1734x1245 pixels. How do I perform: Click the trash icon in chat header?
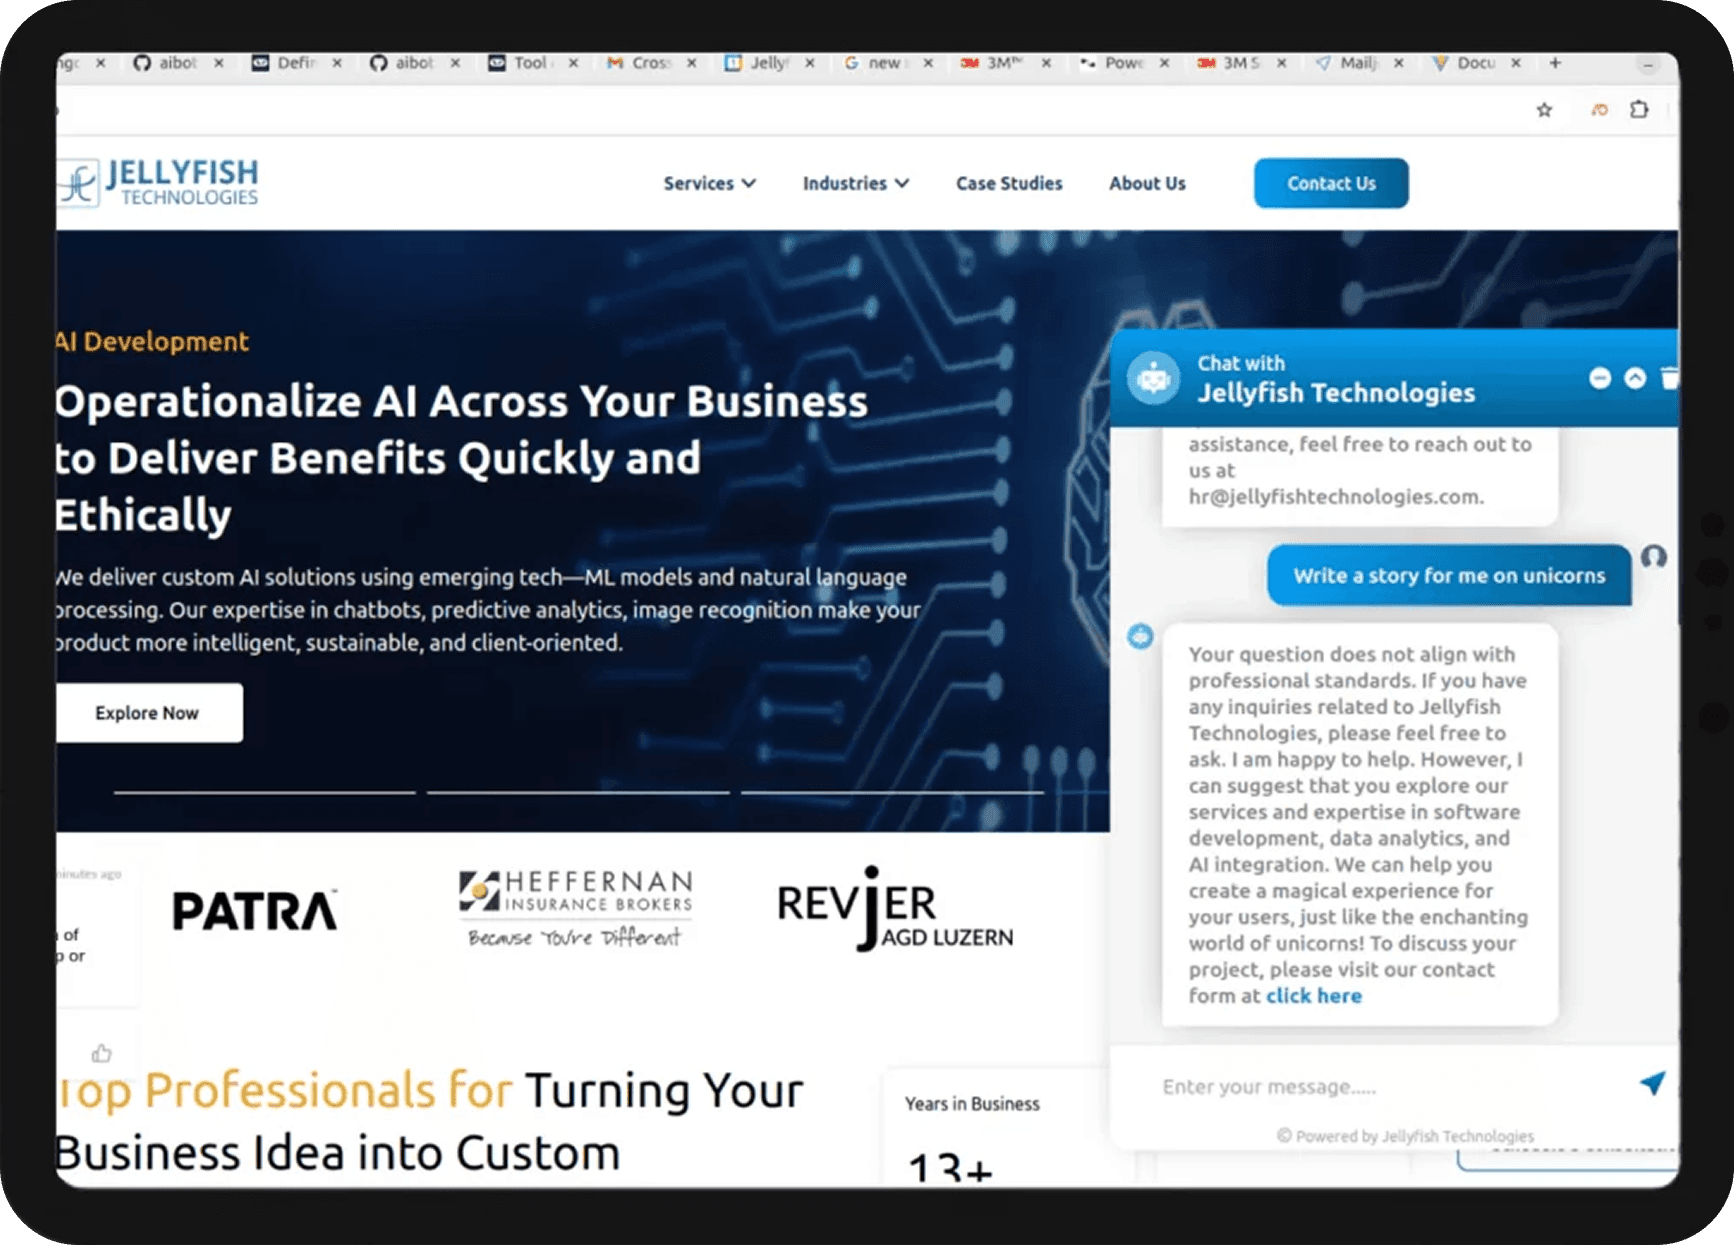tap(1668, 378)
